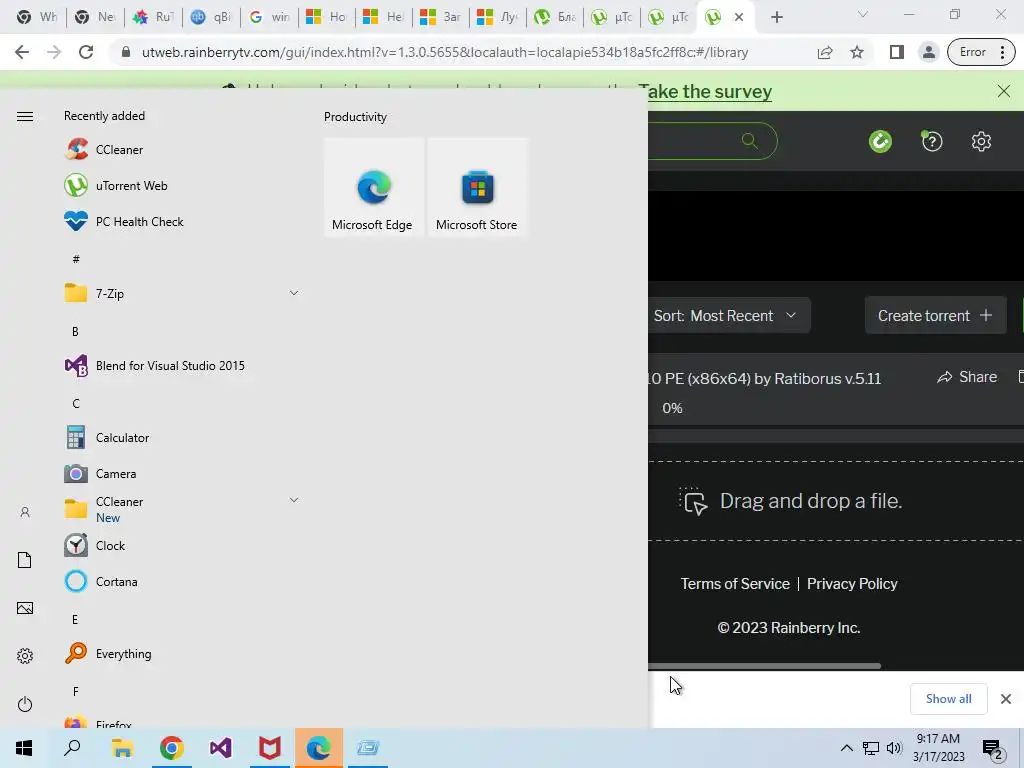1024x768 pixels.
Task: Expand Start menu hamburger navigation
Action: click(x=25, y=116)
